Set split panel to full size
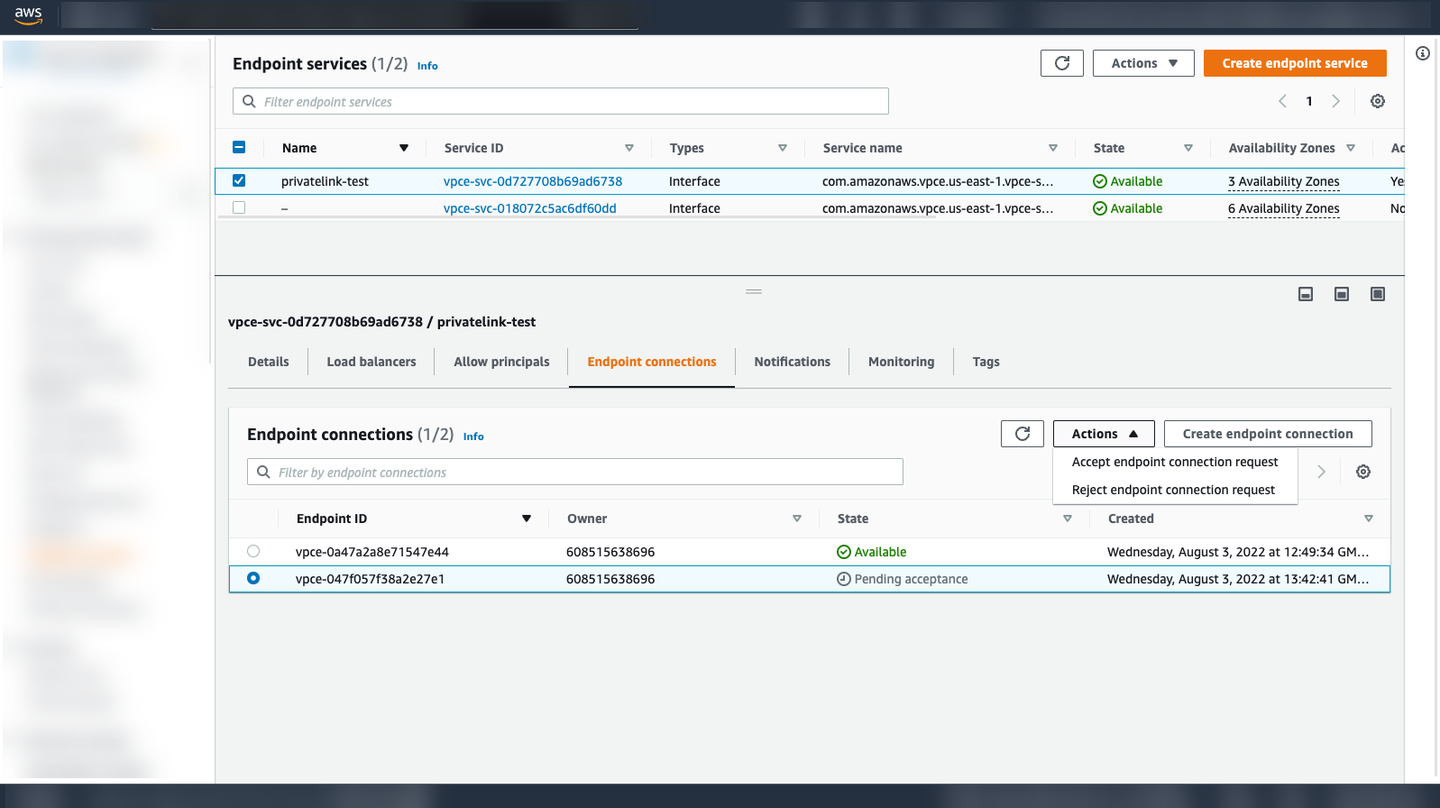The width and height of the screenshot is (1440, 808). pyautogui.click(x=1378, y=294)
